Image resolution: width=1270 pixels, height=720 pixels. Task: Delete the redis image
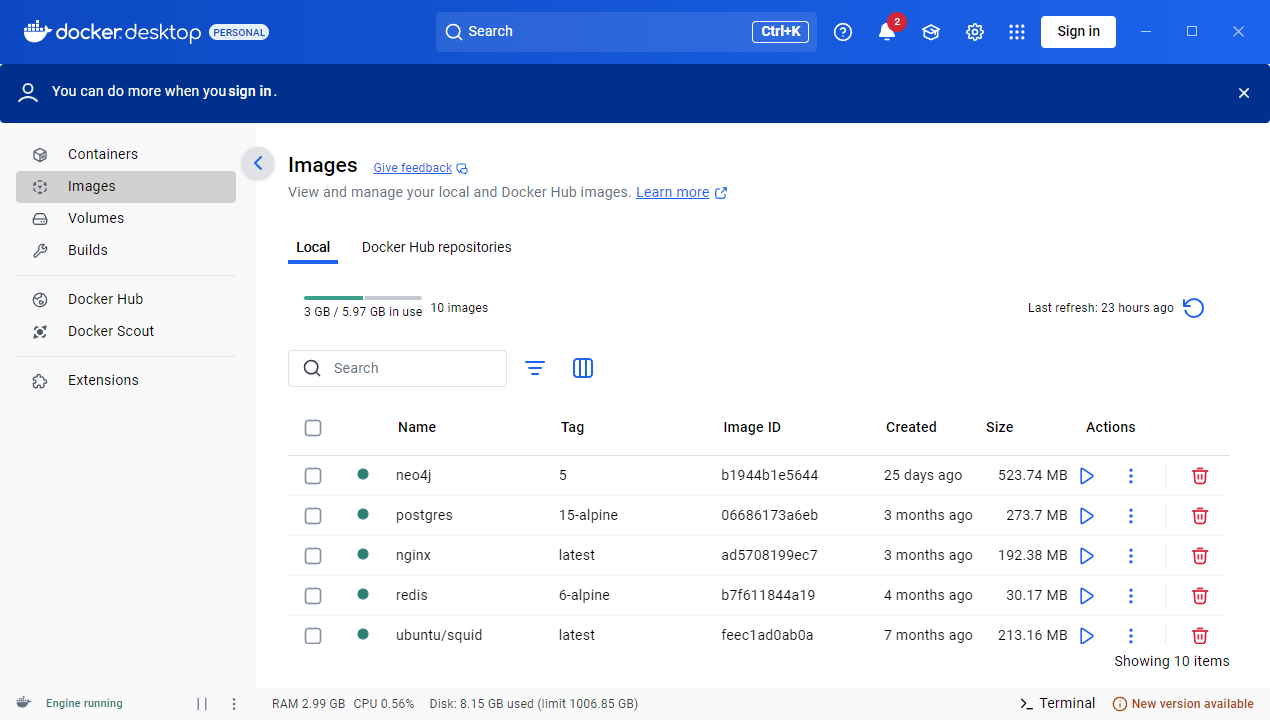(x=1200, y=596)
